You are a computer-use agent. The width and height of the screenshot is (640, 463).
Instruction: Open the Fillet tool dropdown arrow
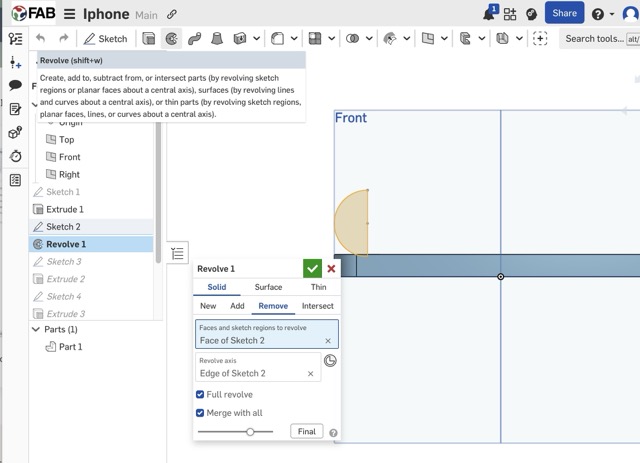tap(294, 39)
